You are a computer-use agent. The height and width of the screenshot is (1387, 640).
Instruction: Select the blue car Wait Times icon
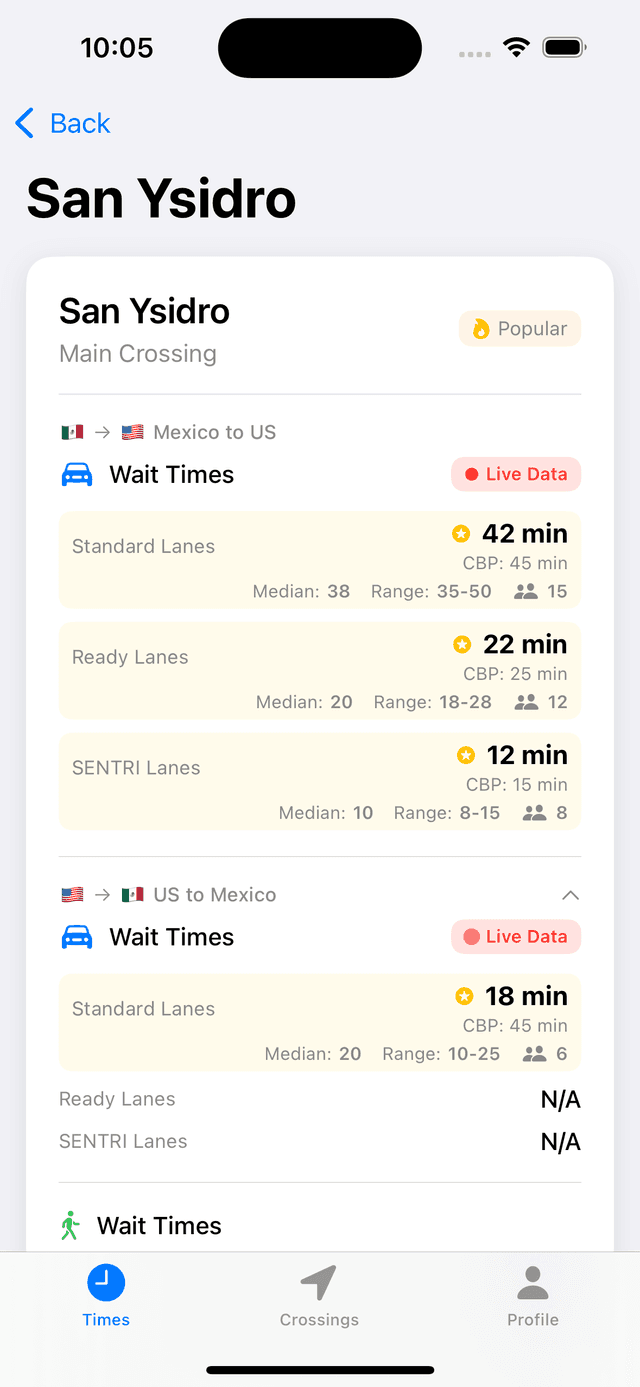[76, 474]
